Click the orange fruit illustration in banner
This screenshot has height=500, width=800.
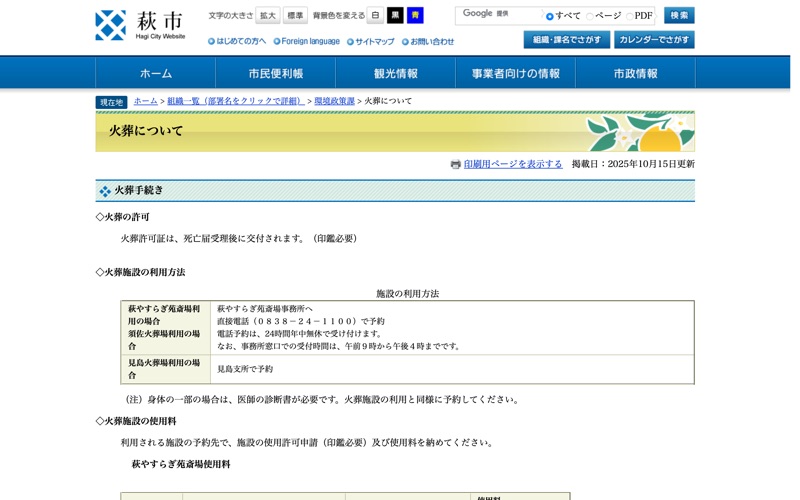pyautogui.click(x=660, y=139)
